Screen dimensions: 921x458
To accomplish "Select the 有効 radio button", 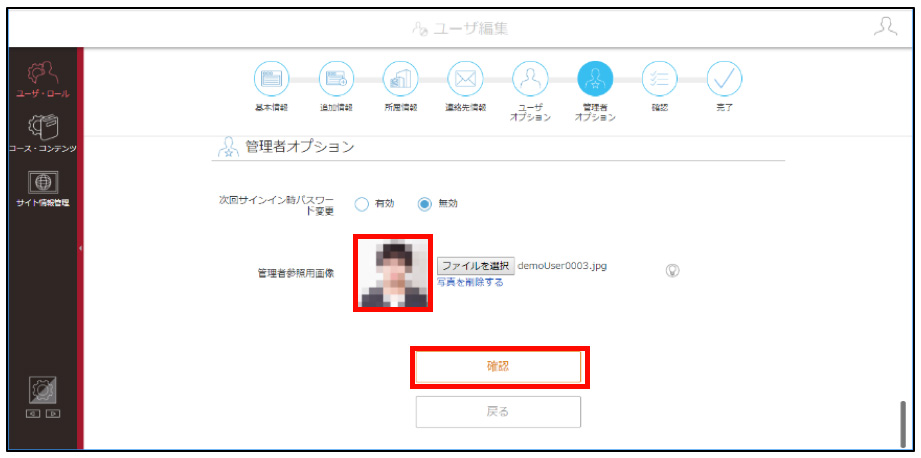I will click(362, 204).
